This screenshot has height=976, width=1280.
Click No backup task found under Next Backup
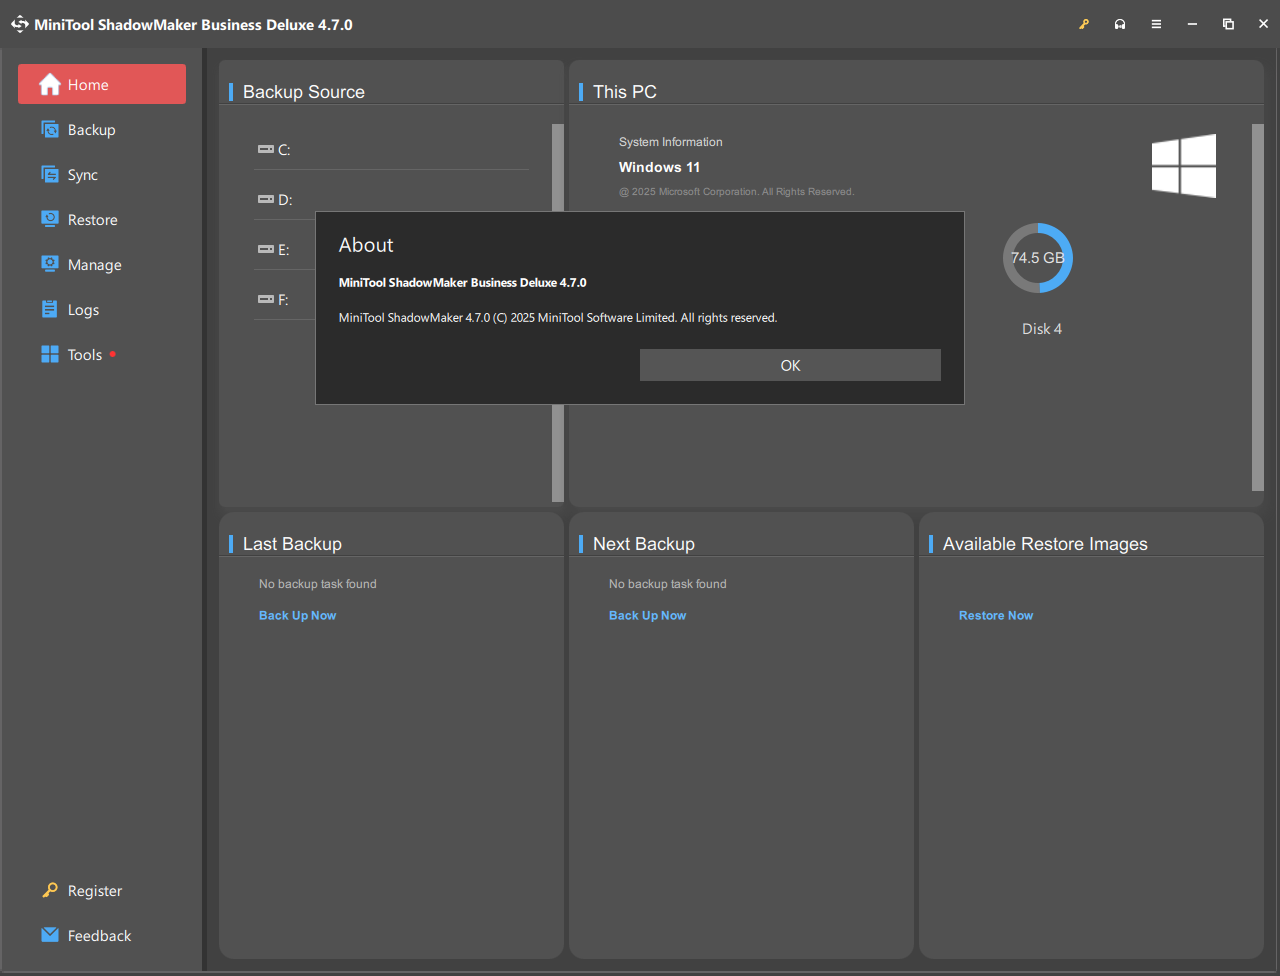[x=668, y=584]
